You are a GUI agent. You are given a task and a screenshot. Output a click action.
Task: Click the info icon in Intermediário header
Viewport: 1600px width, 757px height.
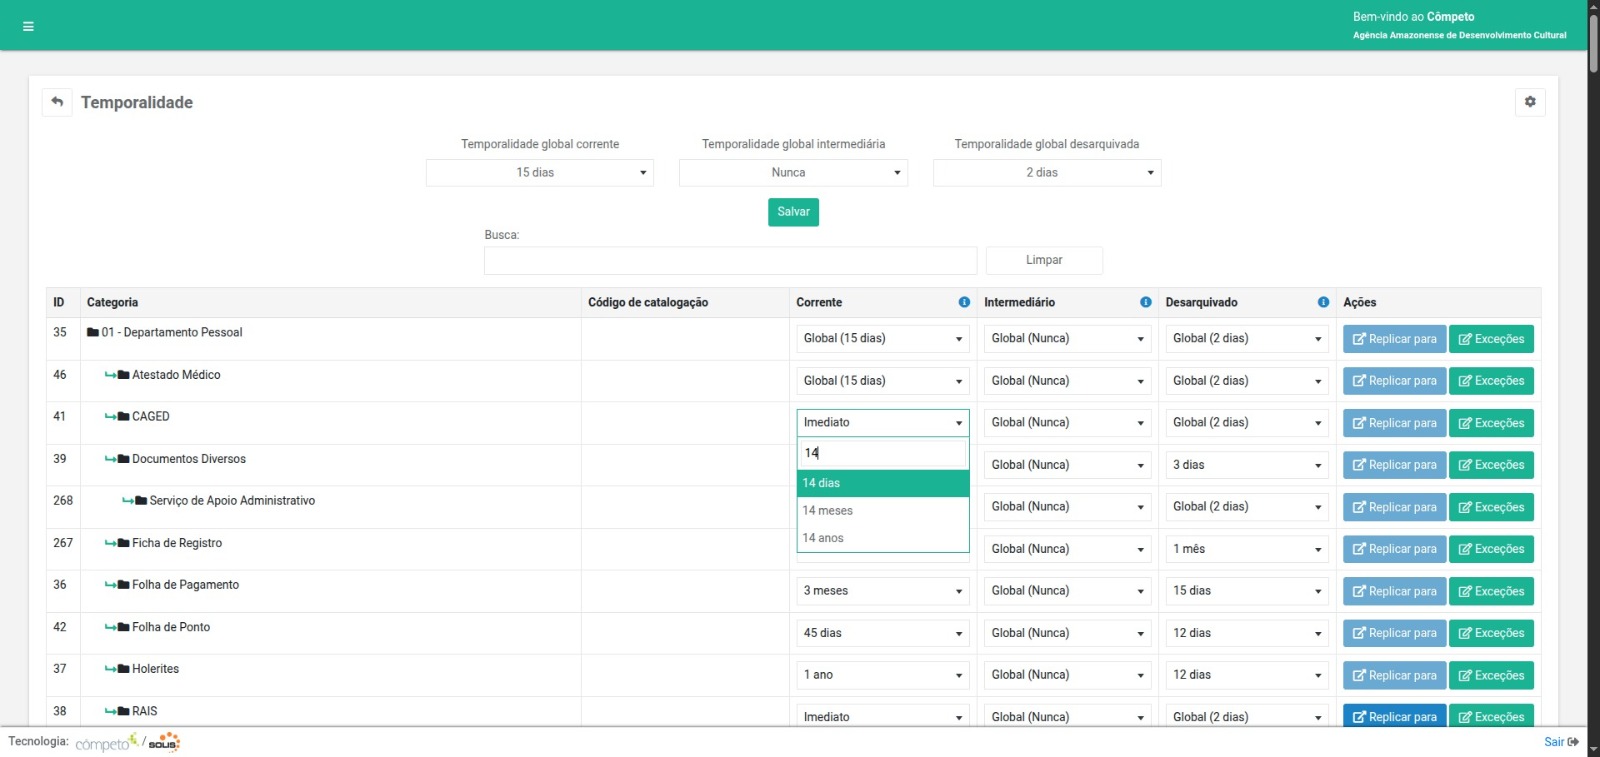point(1145,302)
